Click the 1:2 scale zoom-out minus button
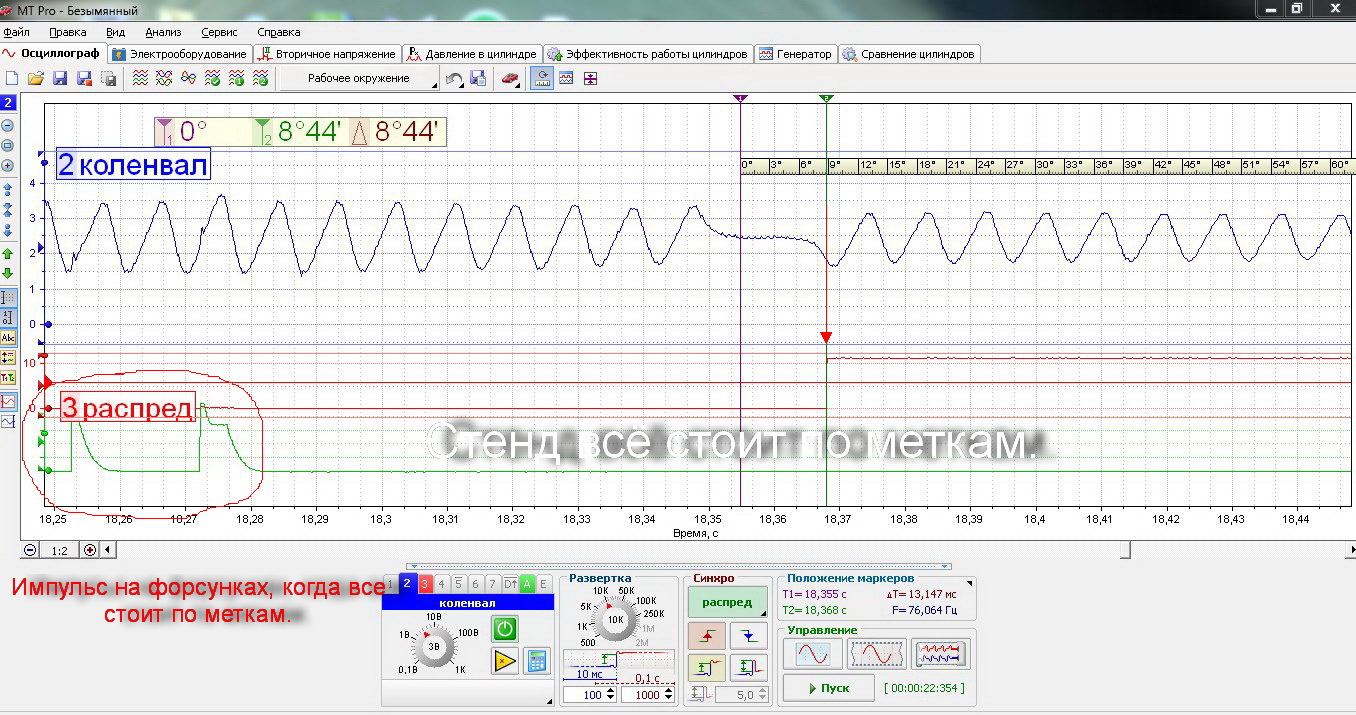1356x715 pixels. point(30,550)
